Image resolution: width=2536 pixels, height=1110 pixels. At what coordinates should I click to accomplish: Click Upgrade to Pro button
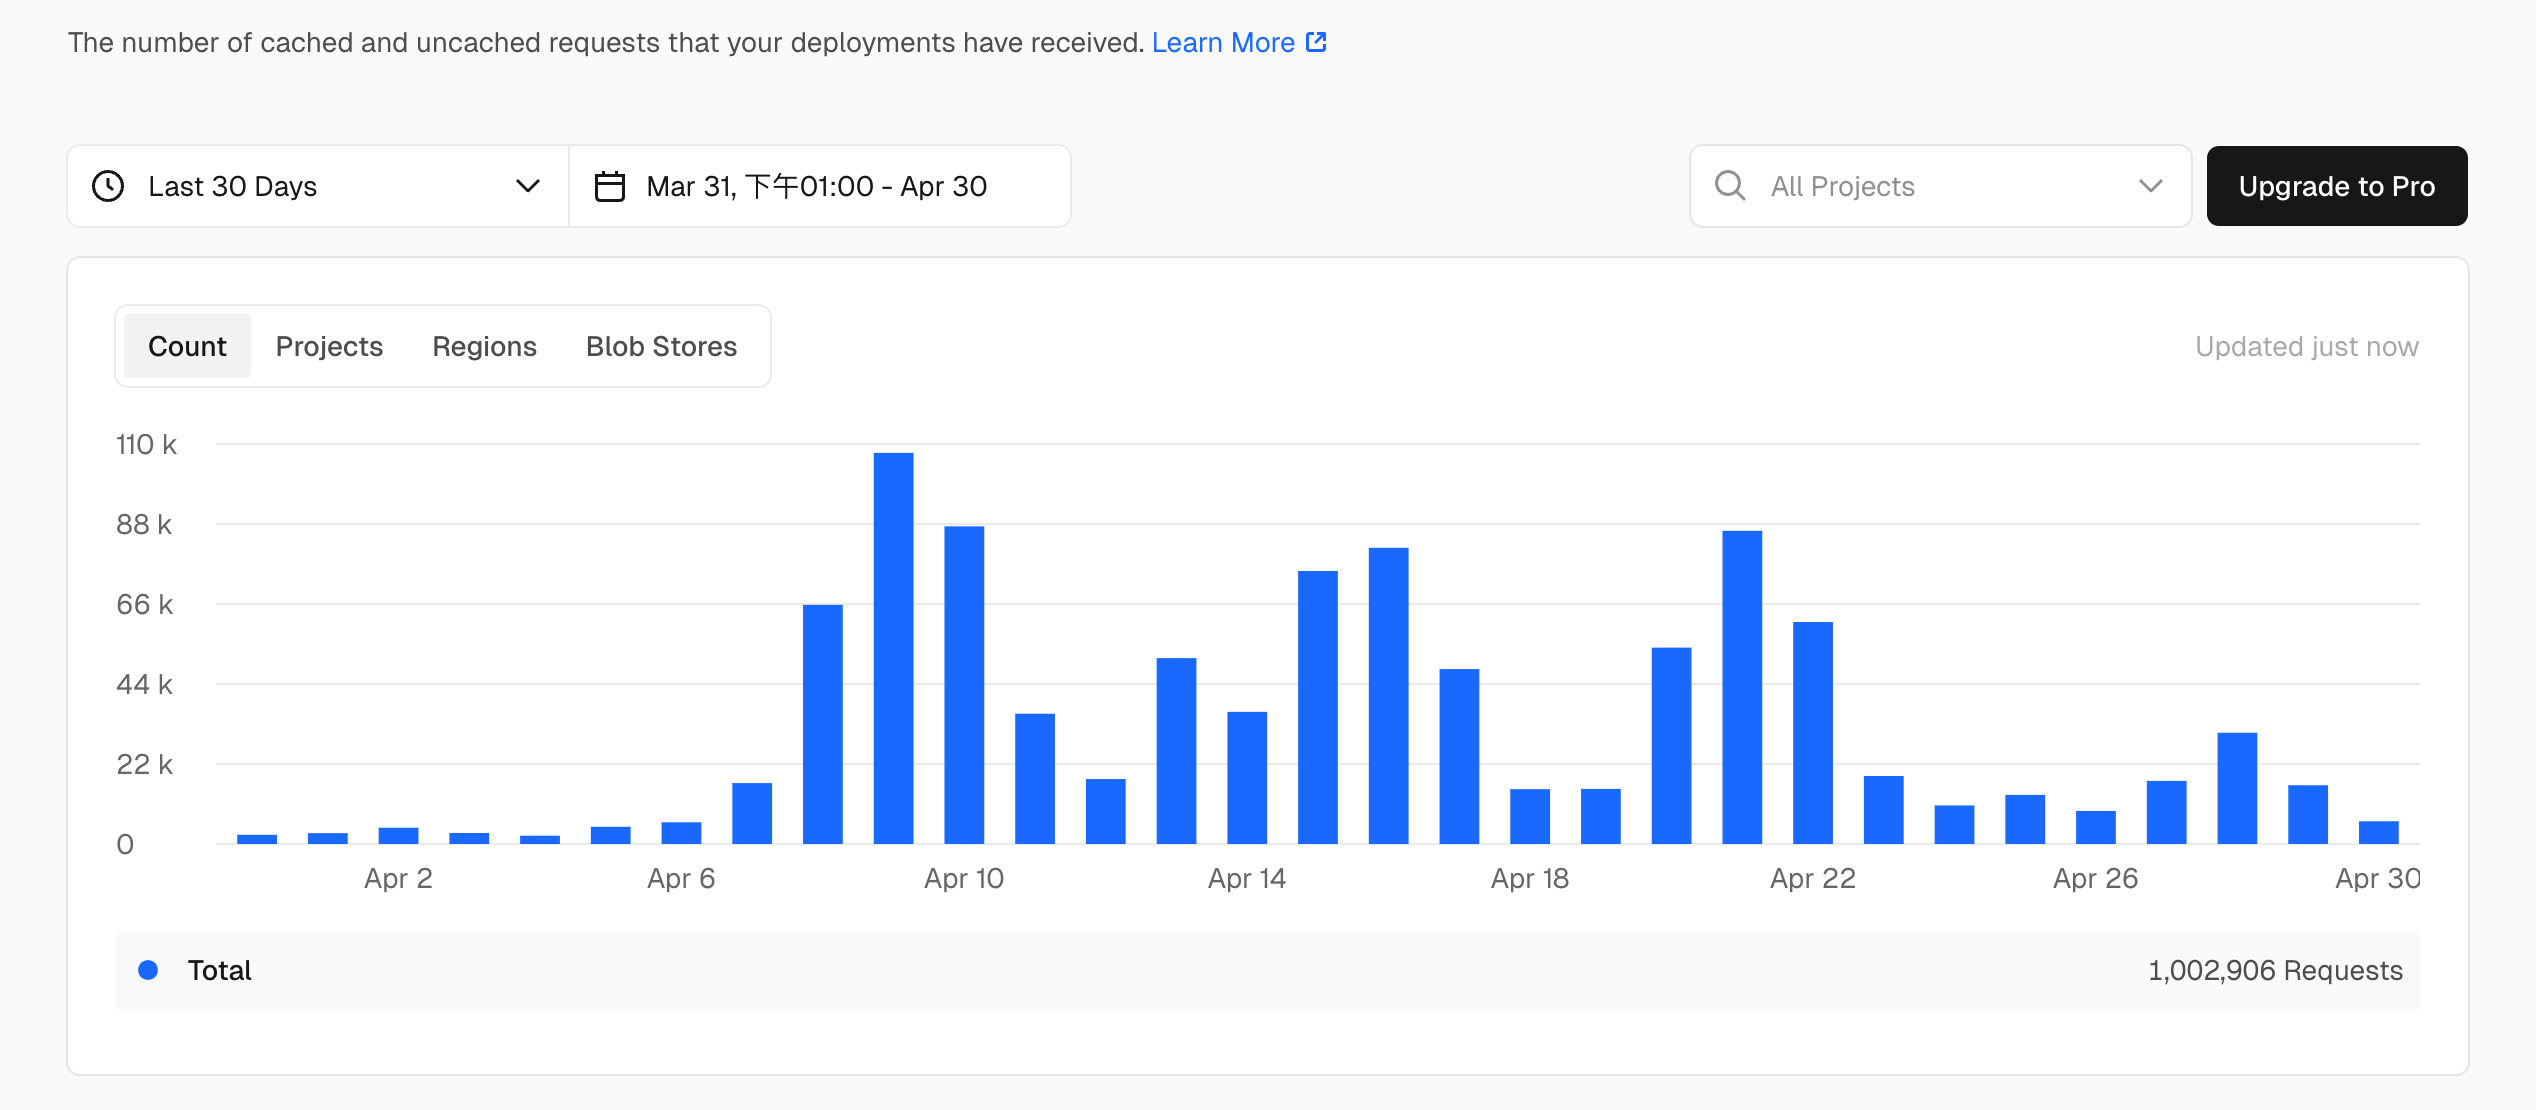pyautogui.click(x=2336, y=186)
